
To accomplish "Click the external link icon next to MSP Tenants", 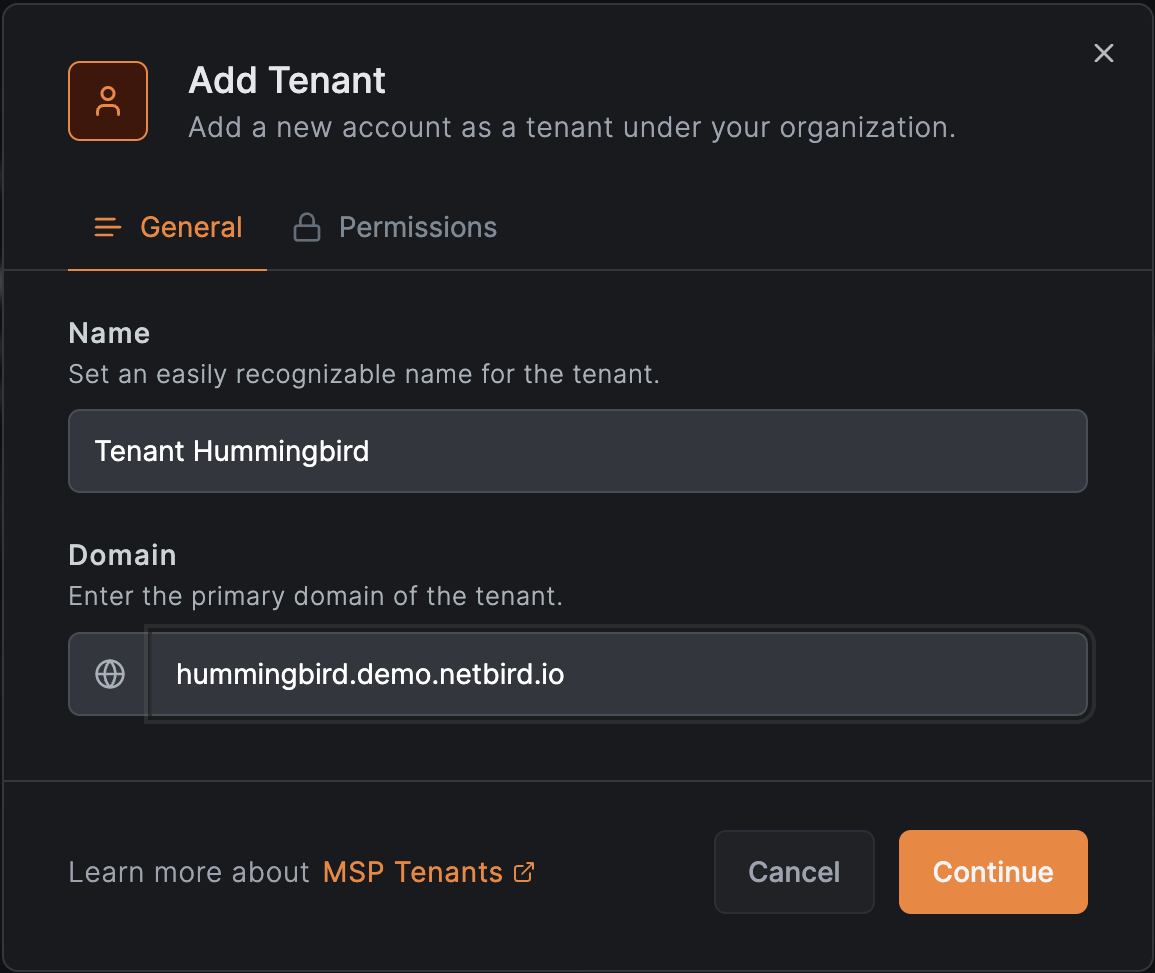I will (x=524, y=873).
